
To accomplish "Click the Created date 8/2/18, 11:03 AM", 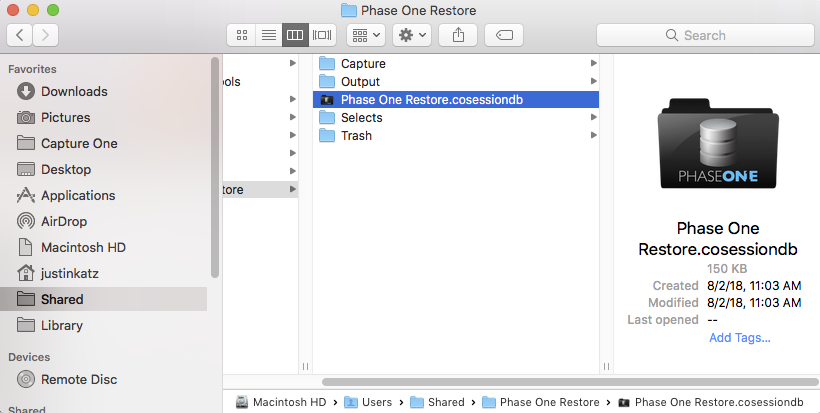I will (x=754, y=286).
